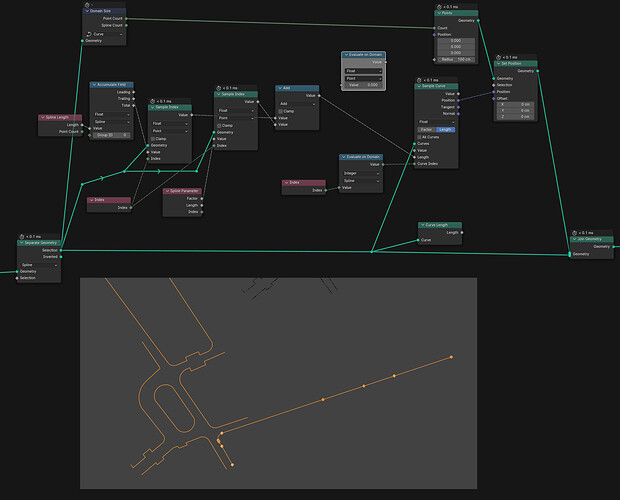Open the Add operation dropdown in Math node
This screenshot has width=620, height=500.
[x=297, y=104]
